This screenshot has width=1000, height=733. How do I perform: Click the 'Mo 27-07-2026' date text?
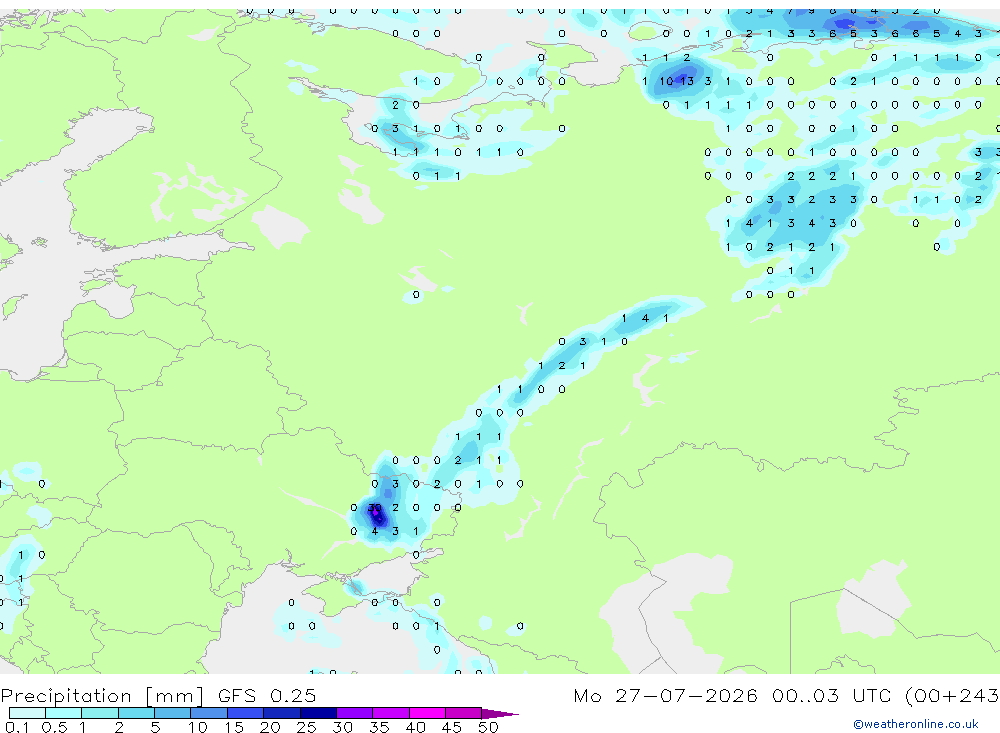[665, 695]
